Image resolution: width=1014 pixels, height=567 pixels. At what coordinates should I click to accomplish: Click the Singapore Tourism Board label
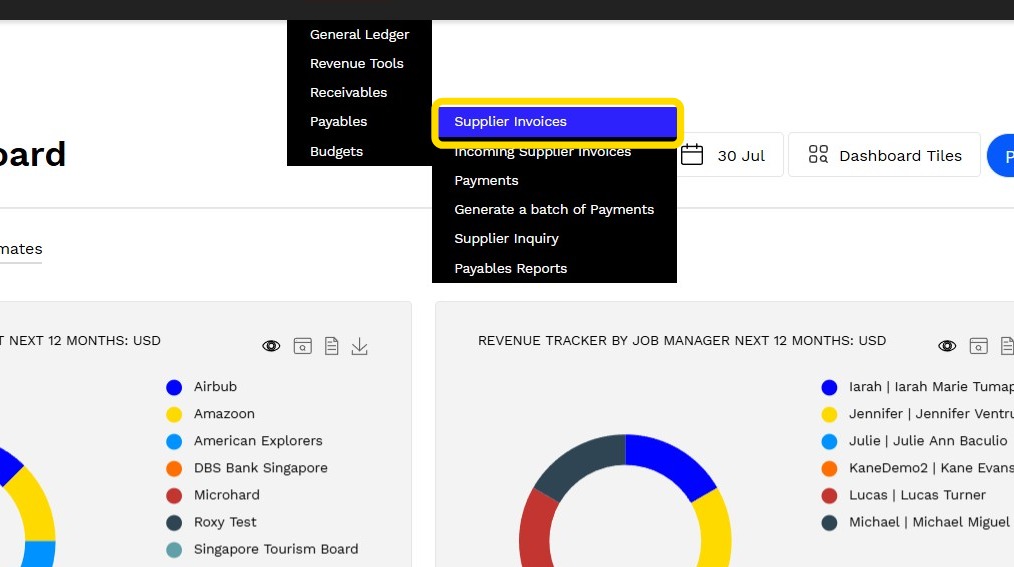pos(276,550)
